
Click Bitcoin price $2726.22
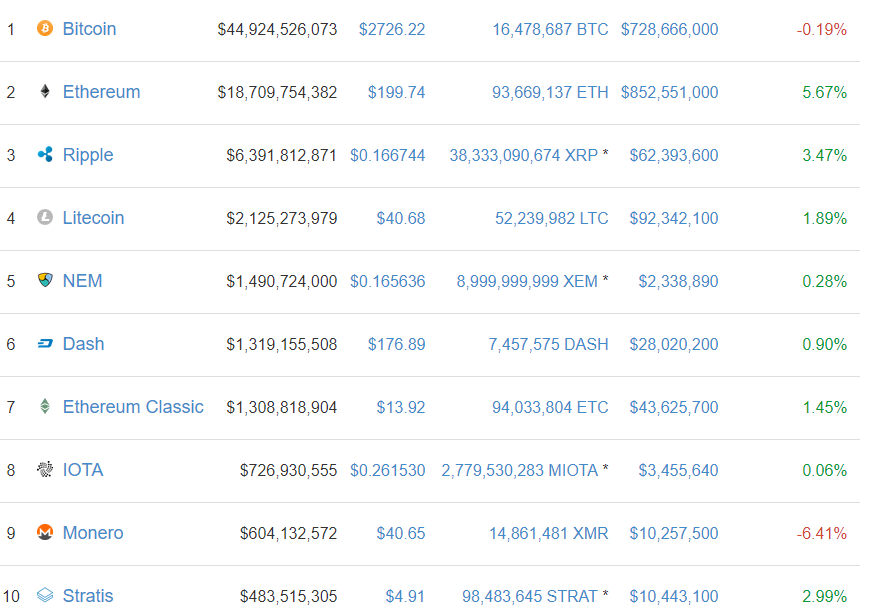(x=392, y=29)
